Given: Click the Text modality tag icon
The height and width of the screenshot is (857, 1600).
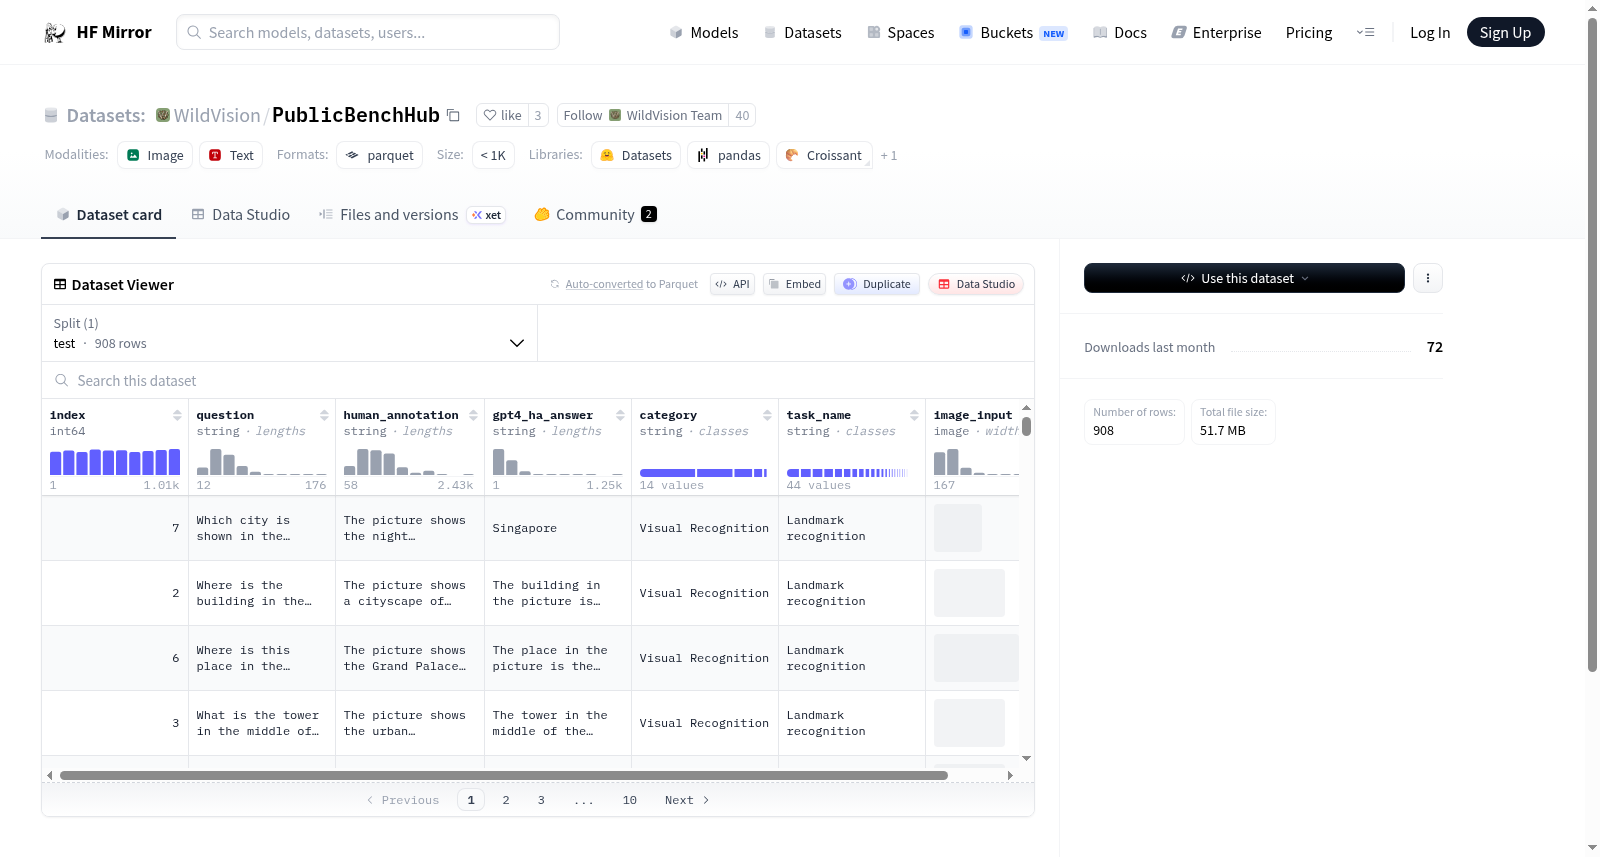Looking at the screenshot, I should [215, 155].
